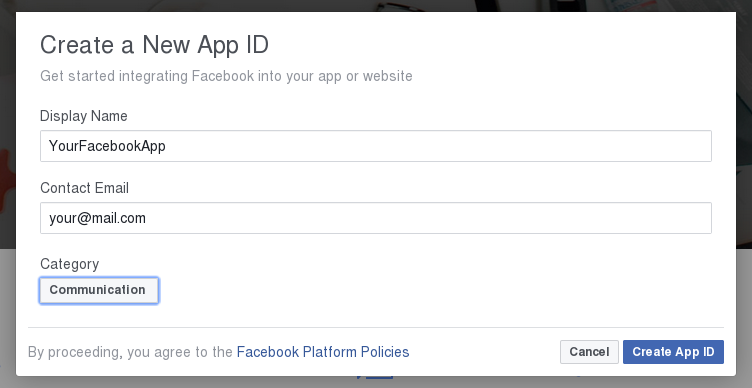Click the Create a New App ID heading
The image size is (752, 388).
(154, 45)
